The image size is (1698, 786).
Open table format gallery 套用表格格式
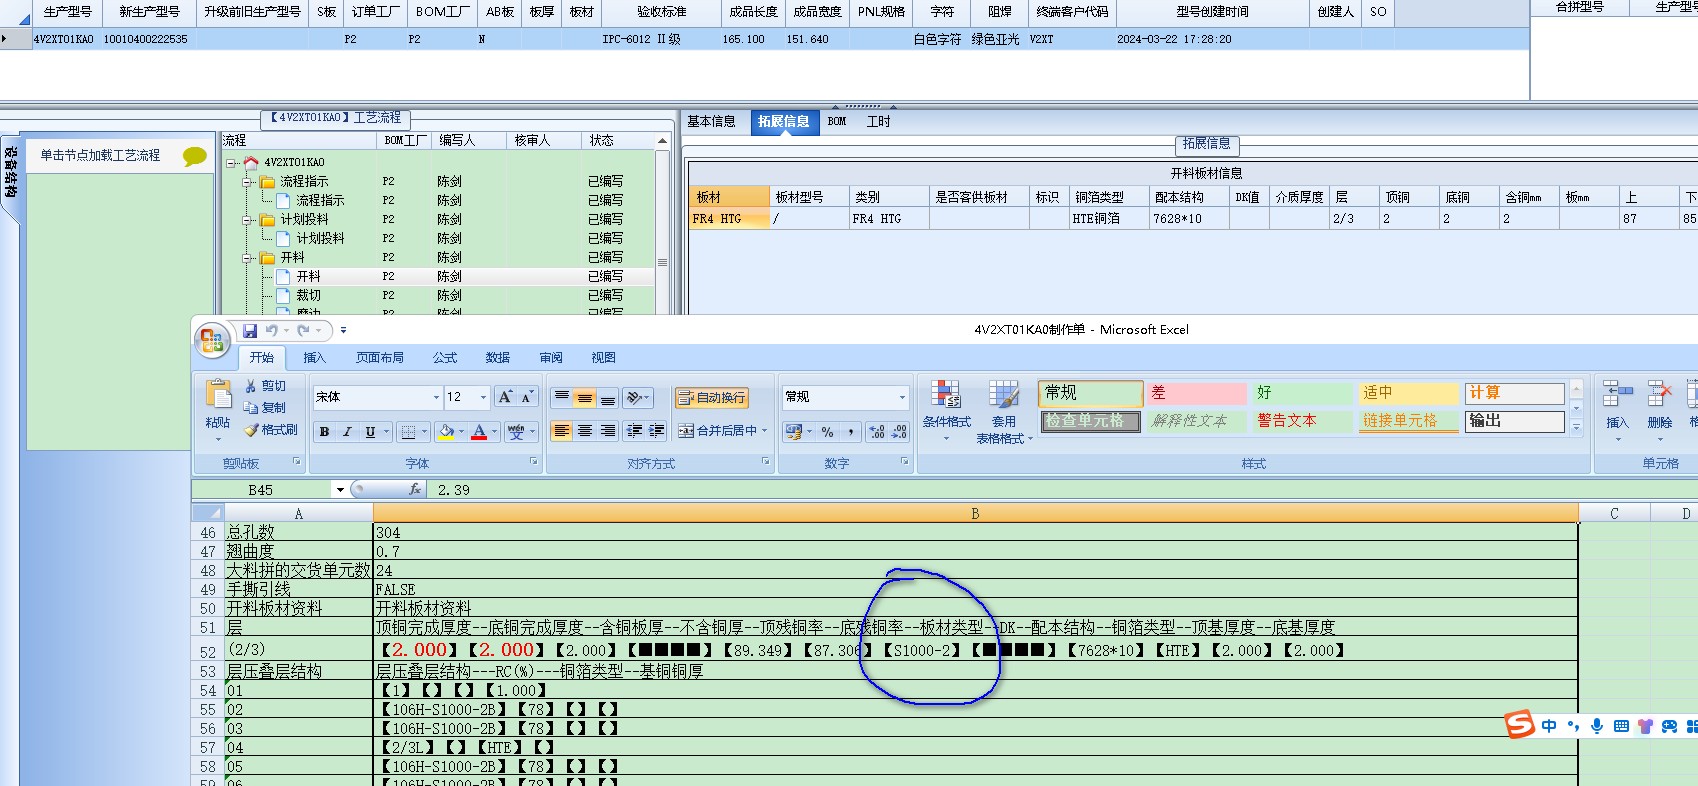(1004, 412)
